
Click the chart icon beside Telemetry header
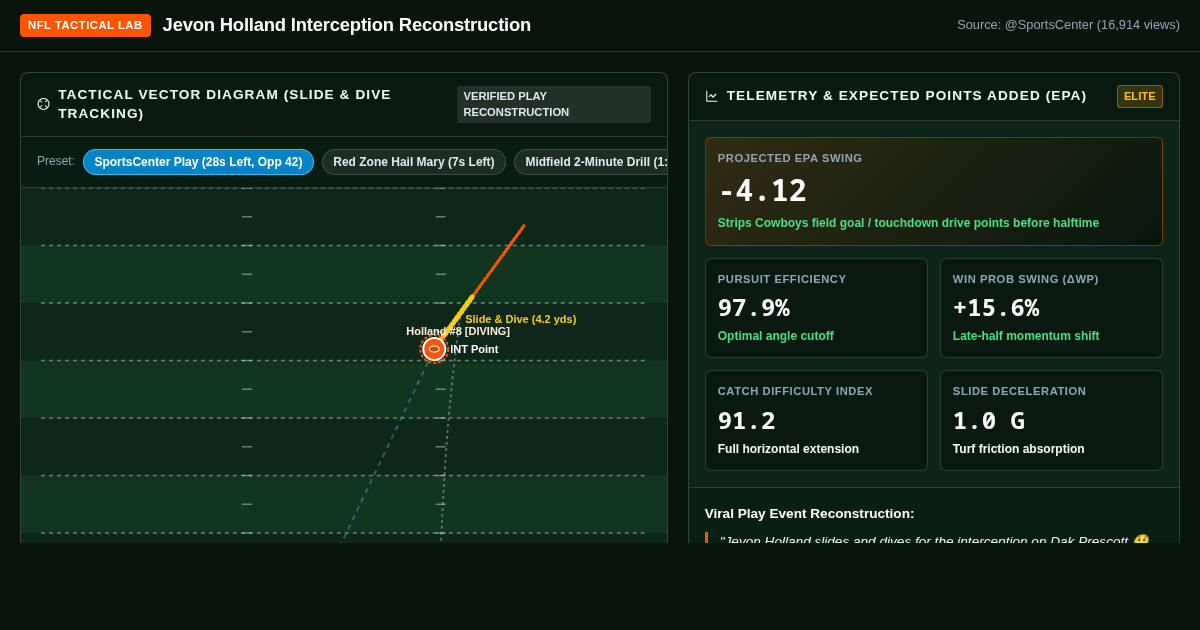[711, 96]
